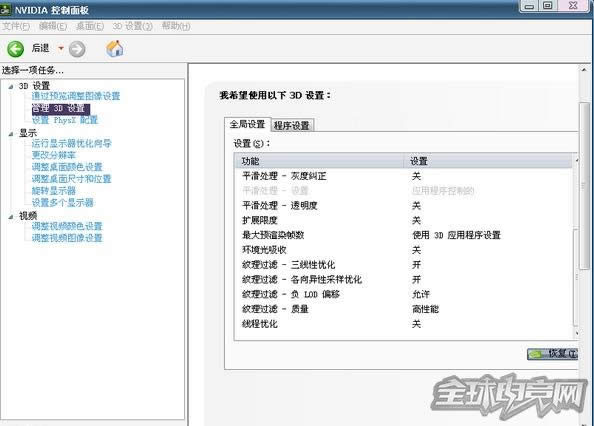
Task: Collapse the 视频 tree node
Action: pos(11,217)
